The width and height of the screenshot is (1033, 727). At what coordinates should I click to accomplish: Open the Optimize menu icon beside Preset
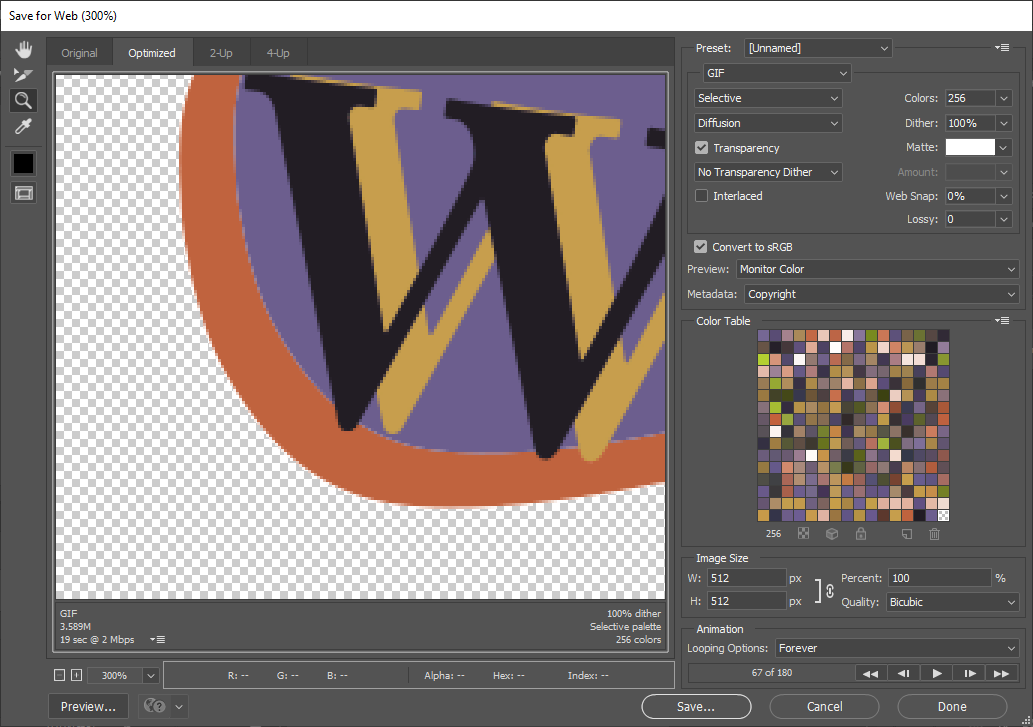1002,47
